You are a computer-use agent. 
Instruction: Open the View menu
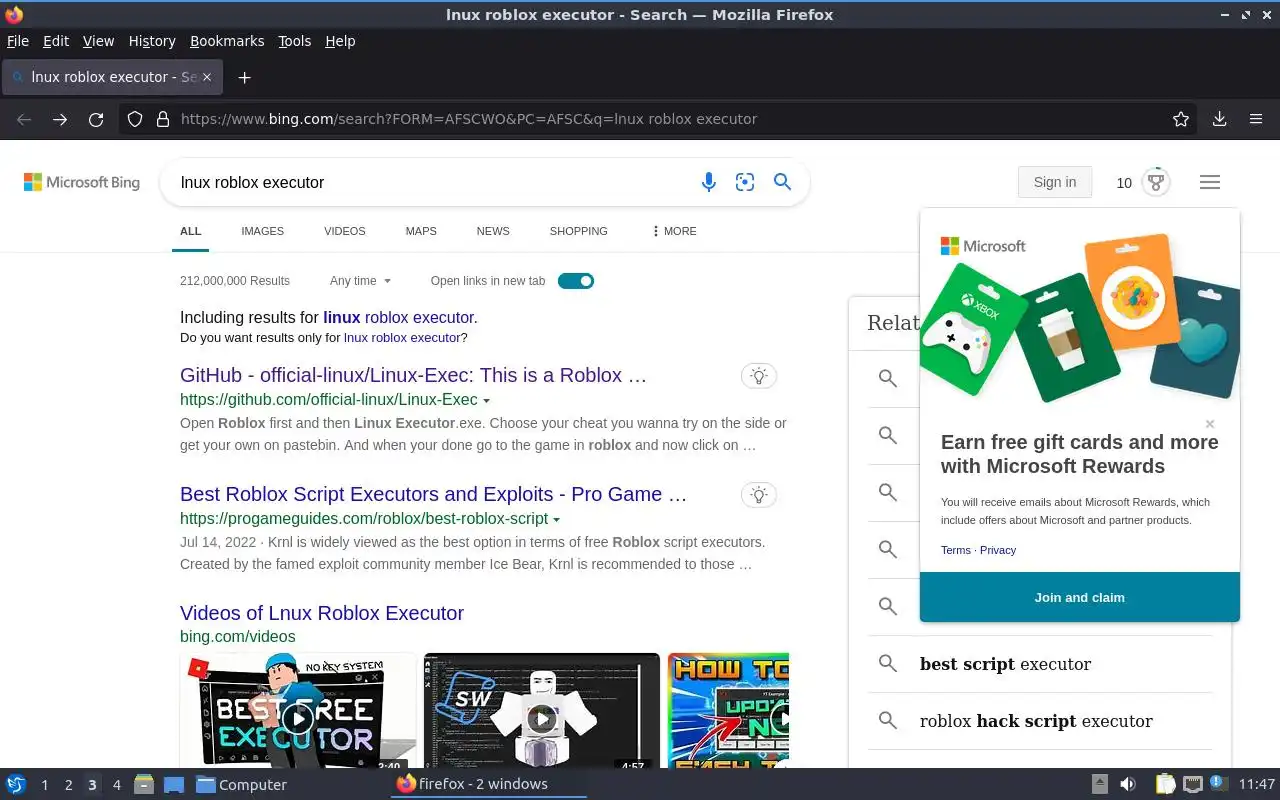click(x=98, y=41)
